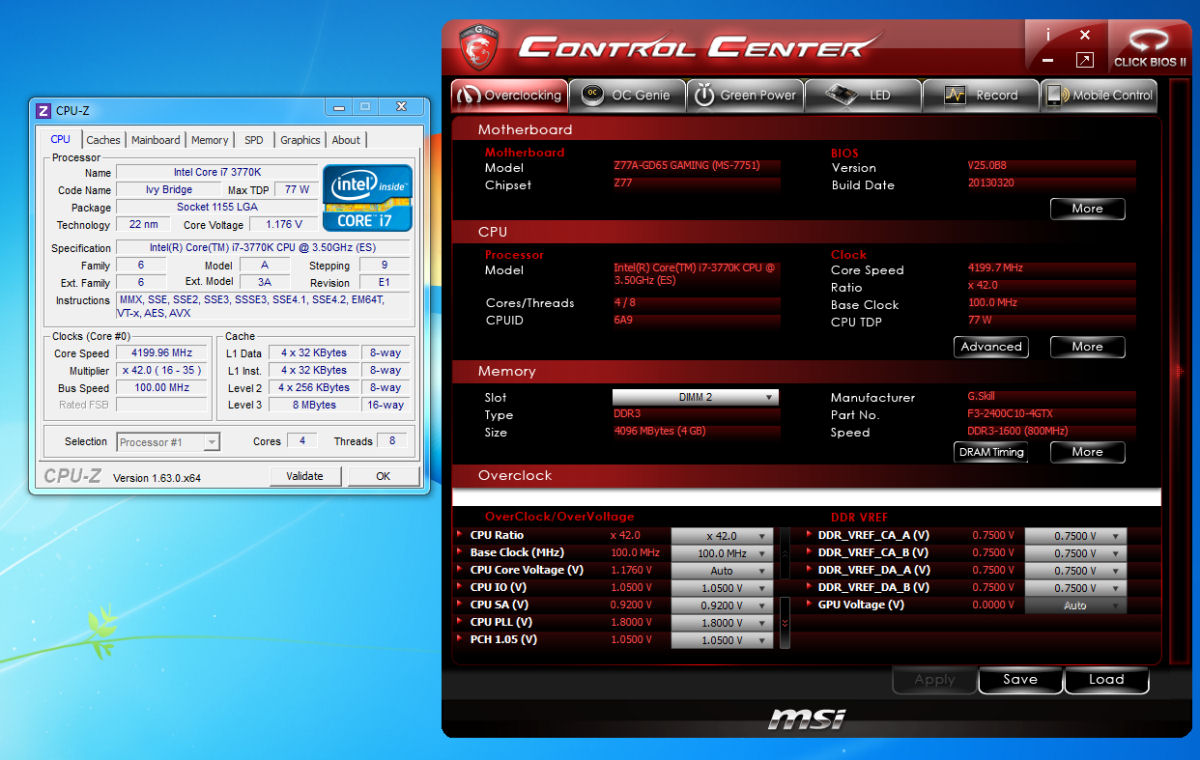The width and height of the screenshot is (1200, 760).
Task: Switch to the OC Genie tab
Action: click(x=628, y=95)
